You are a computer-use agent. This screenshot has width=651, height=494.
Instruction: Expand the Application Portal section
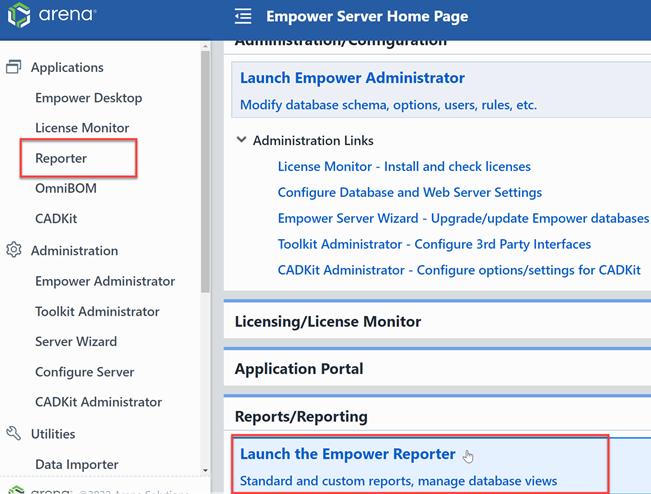[299, 369]
